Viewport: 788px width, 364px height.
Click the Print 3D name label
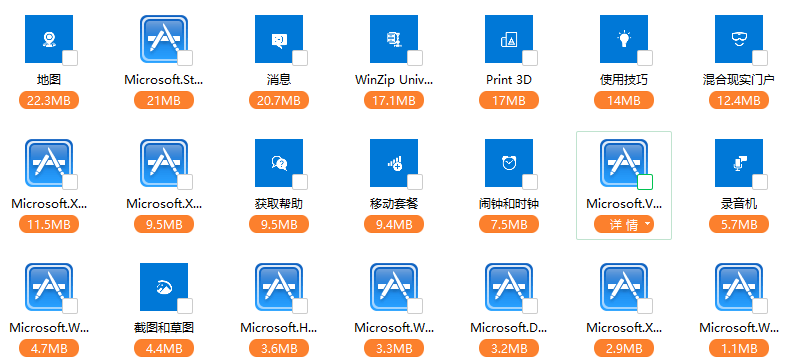(509, 79)
